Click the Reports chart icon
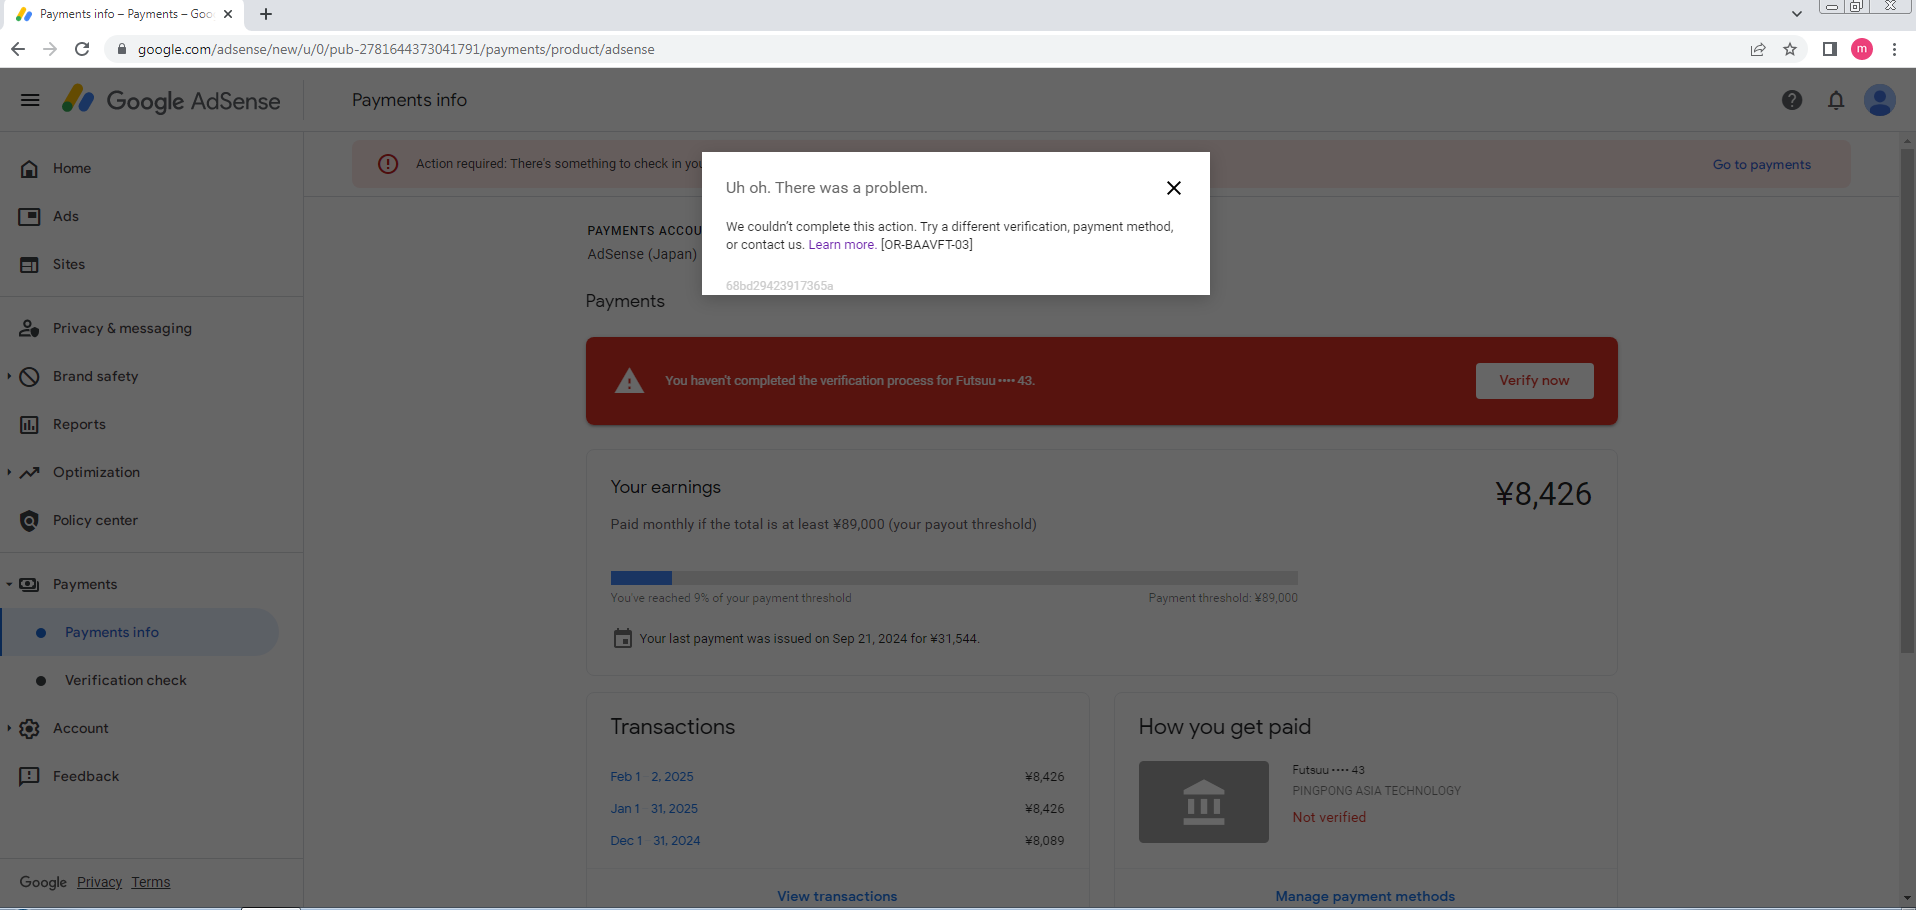This screenshot has height=910, width=1916. click(30, 424)
